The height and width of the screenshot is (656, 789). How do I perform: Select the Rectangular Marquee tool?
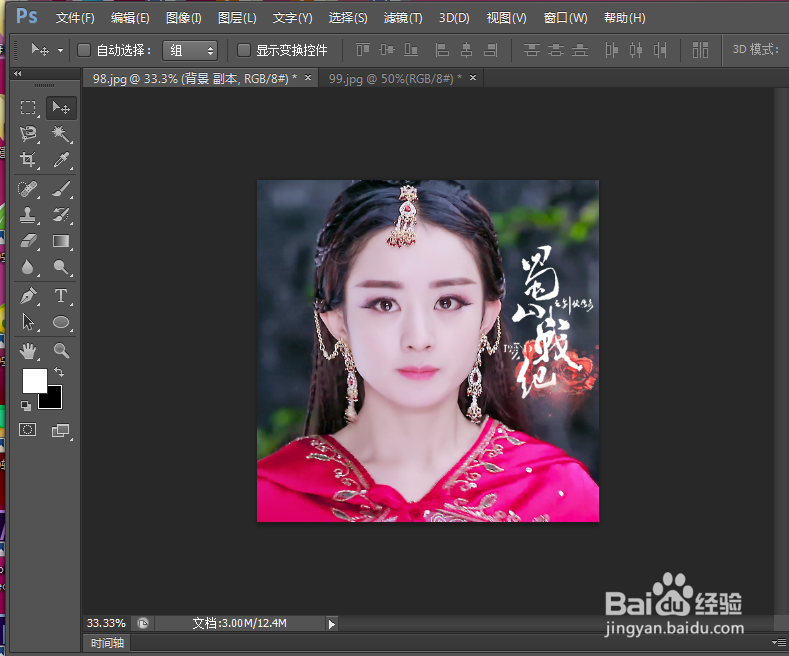point(28,108)
